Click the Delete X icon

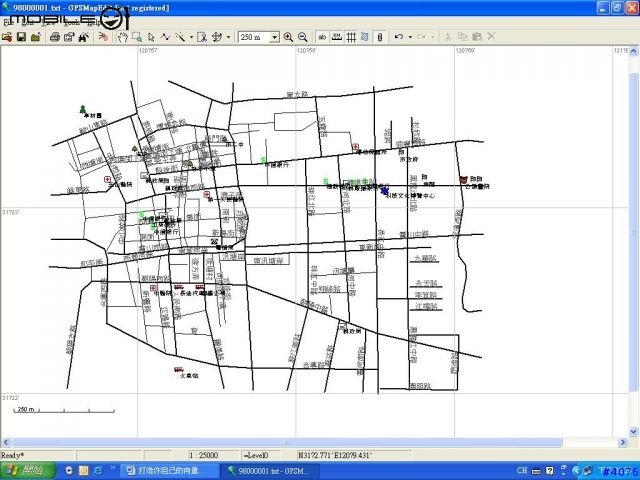tap(491, 37)
